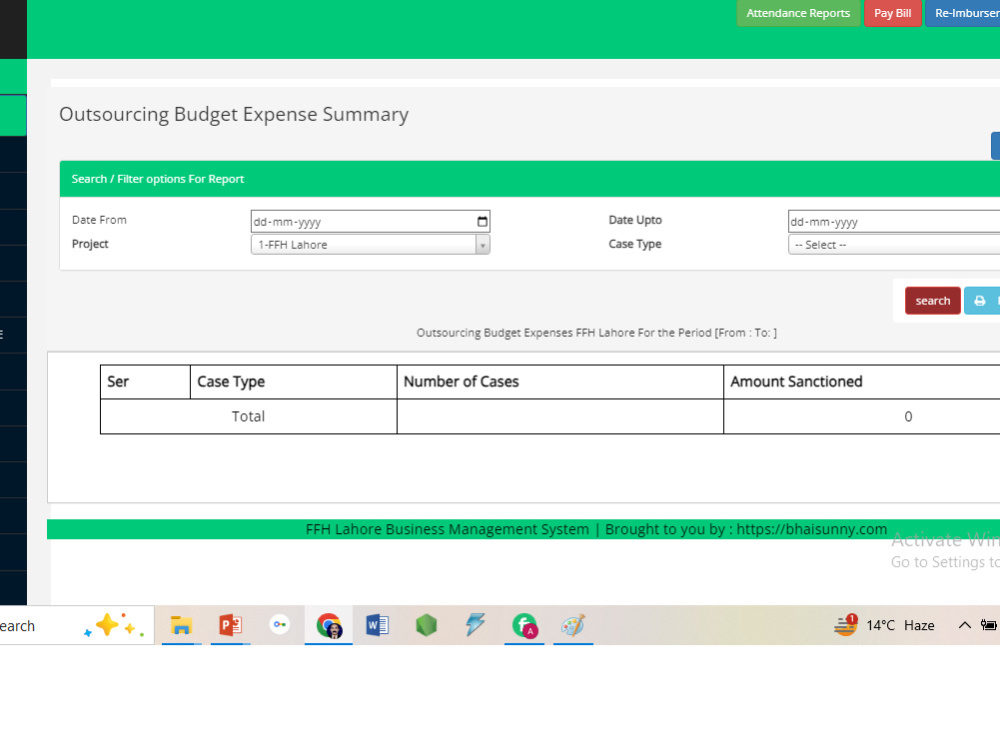Click the Outsourcing Budget Expense Summary heading

point(233,114)
